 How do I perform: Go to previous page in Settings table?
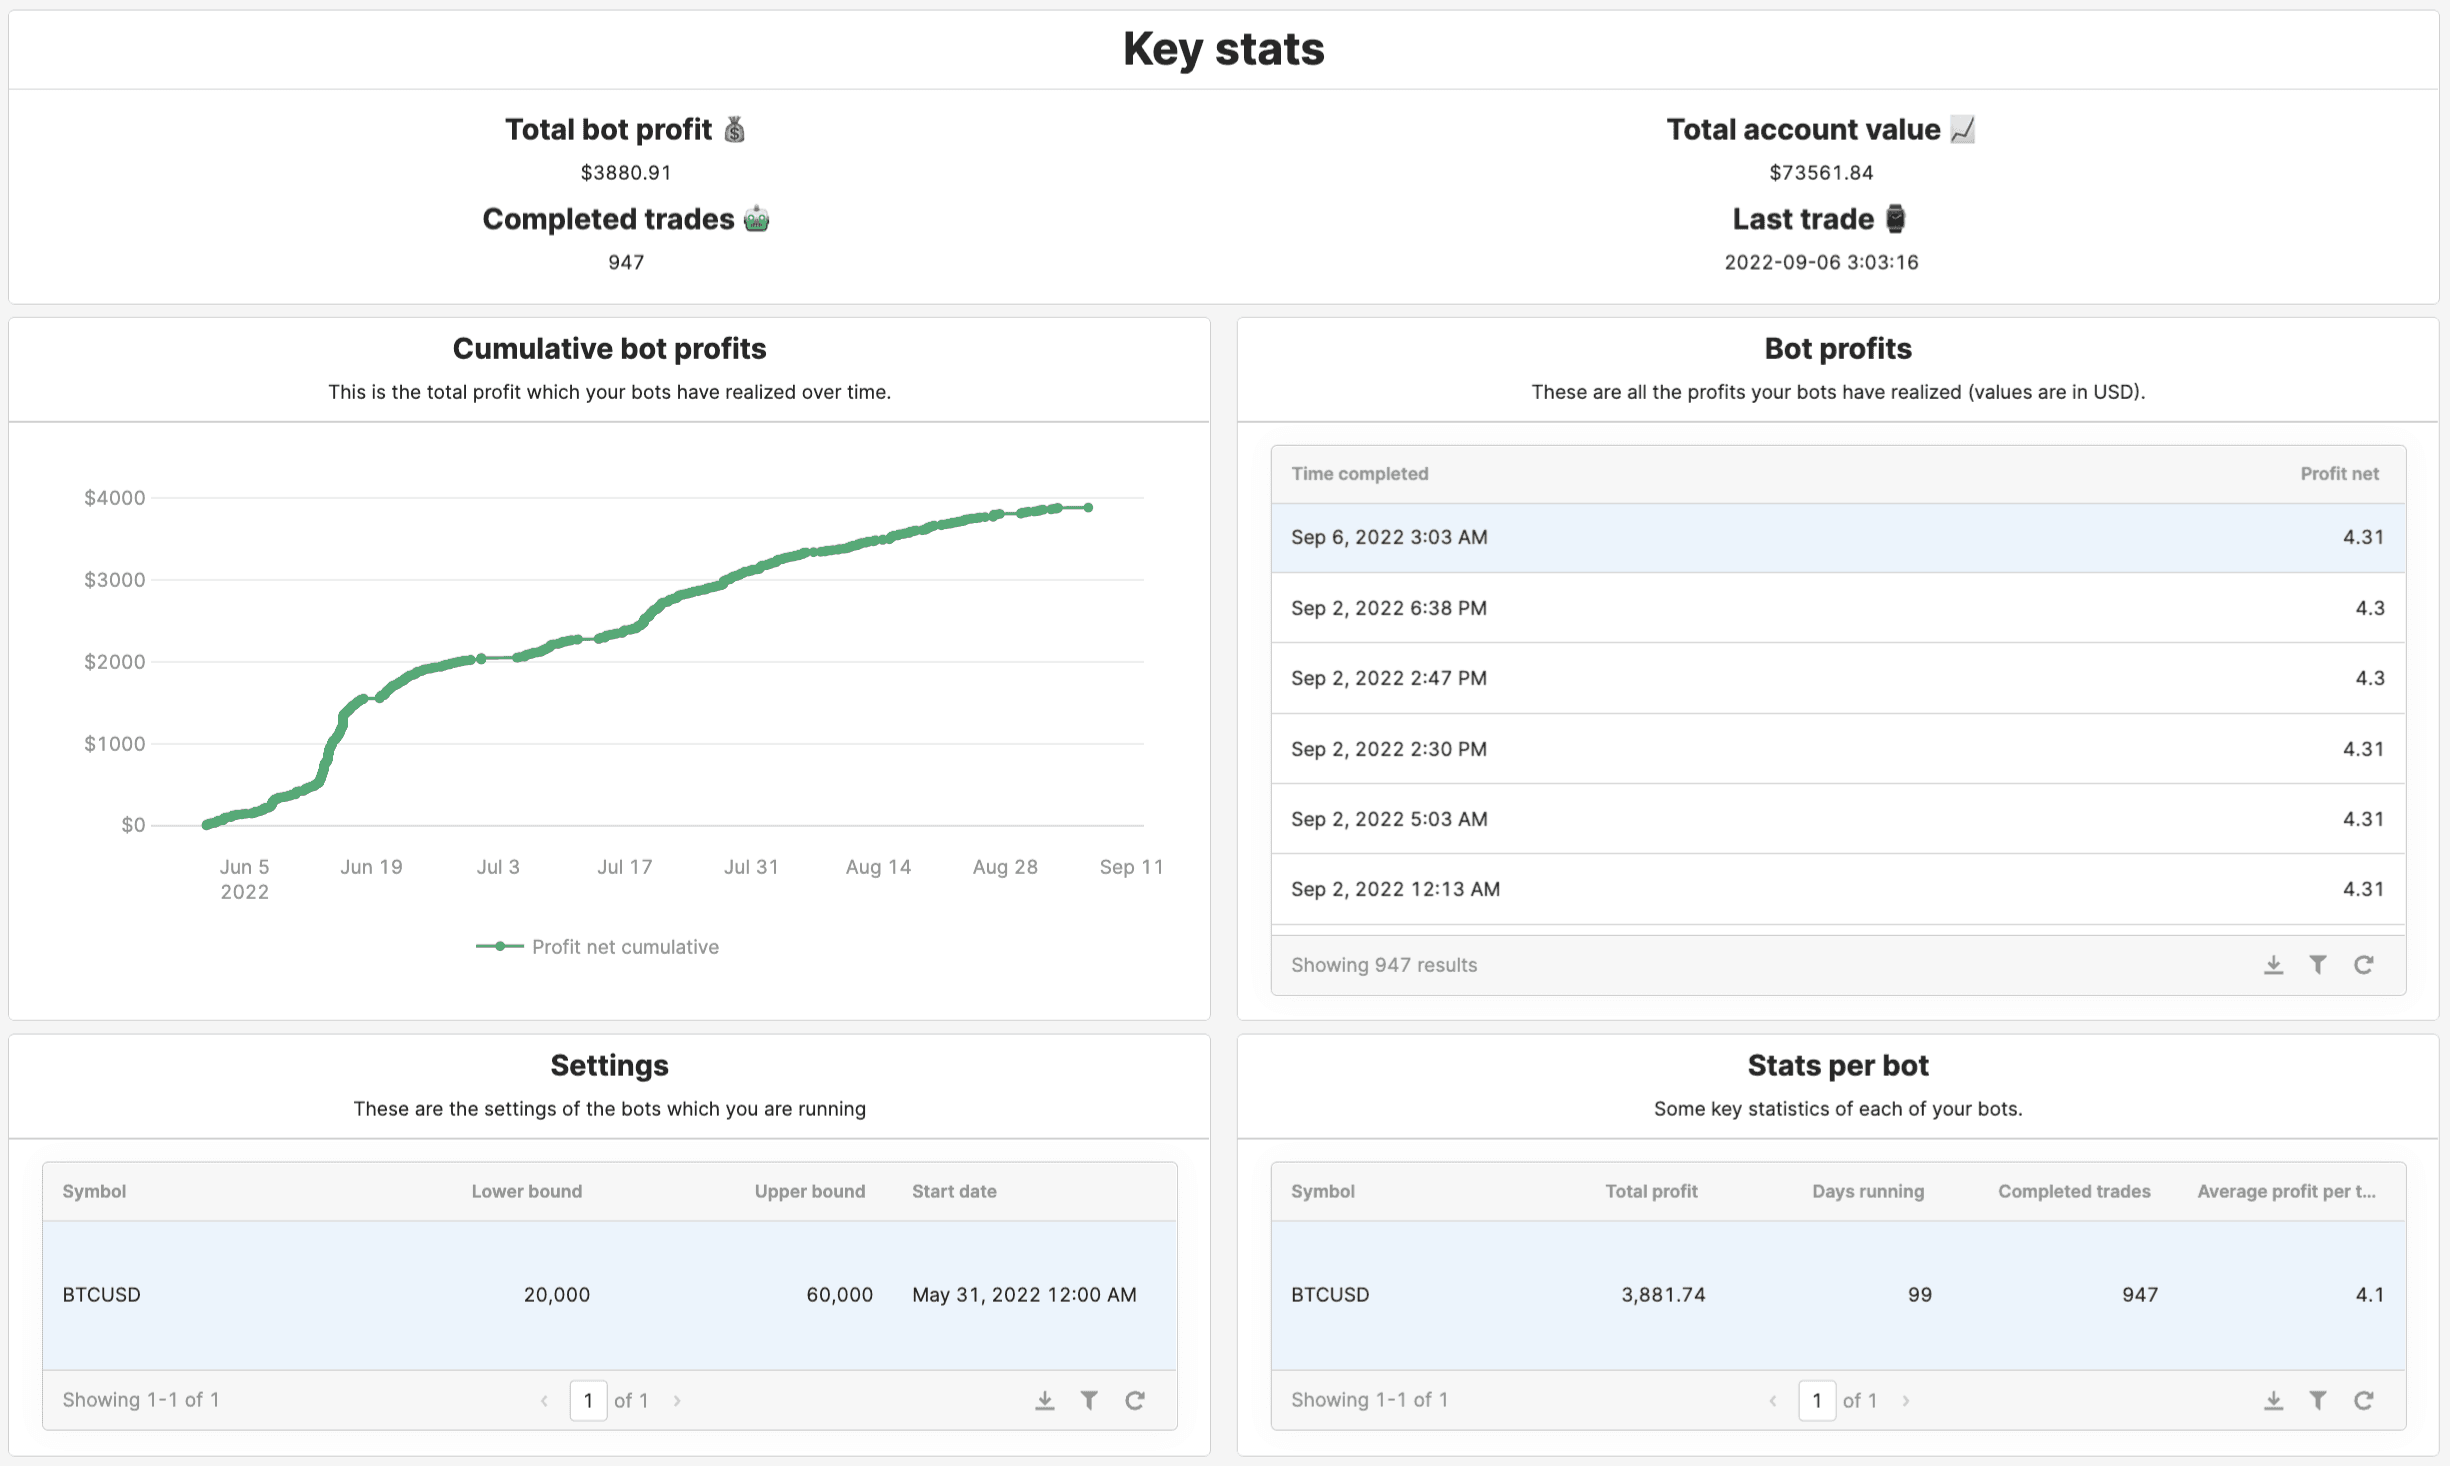click(544, 1400)
